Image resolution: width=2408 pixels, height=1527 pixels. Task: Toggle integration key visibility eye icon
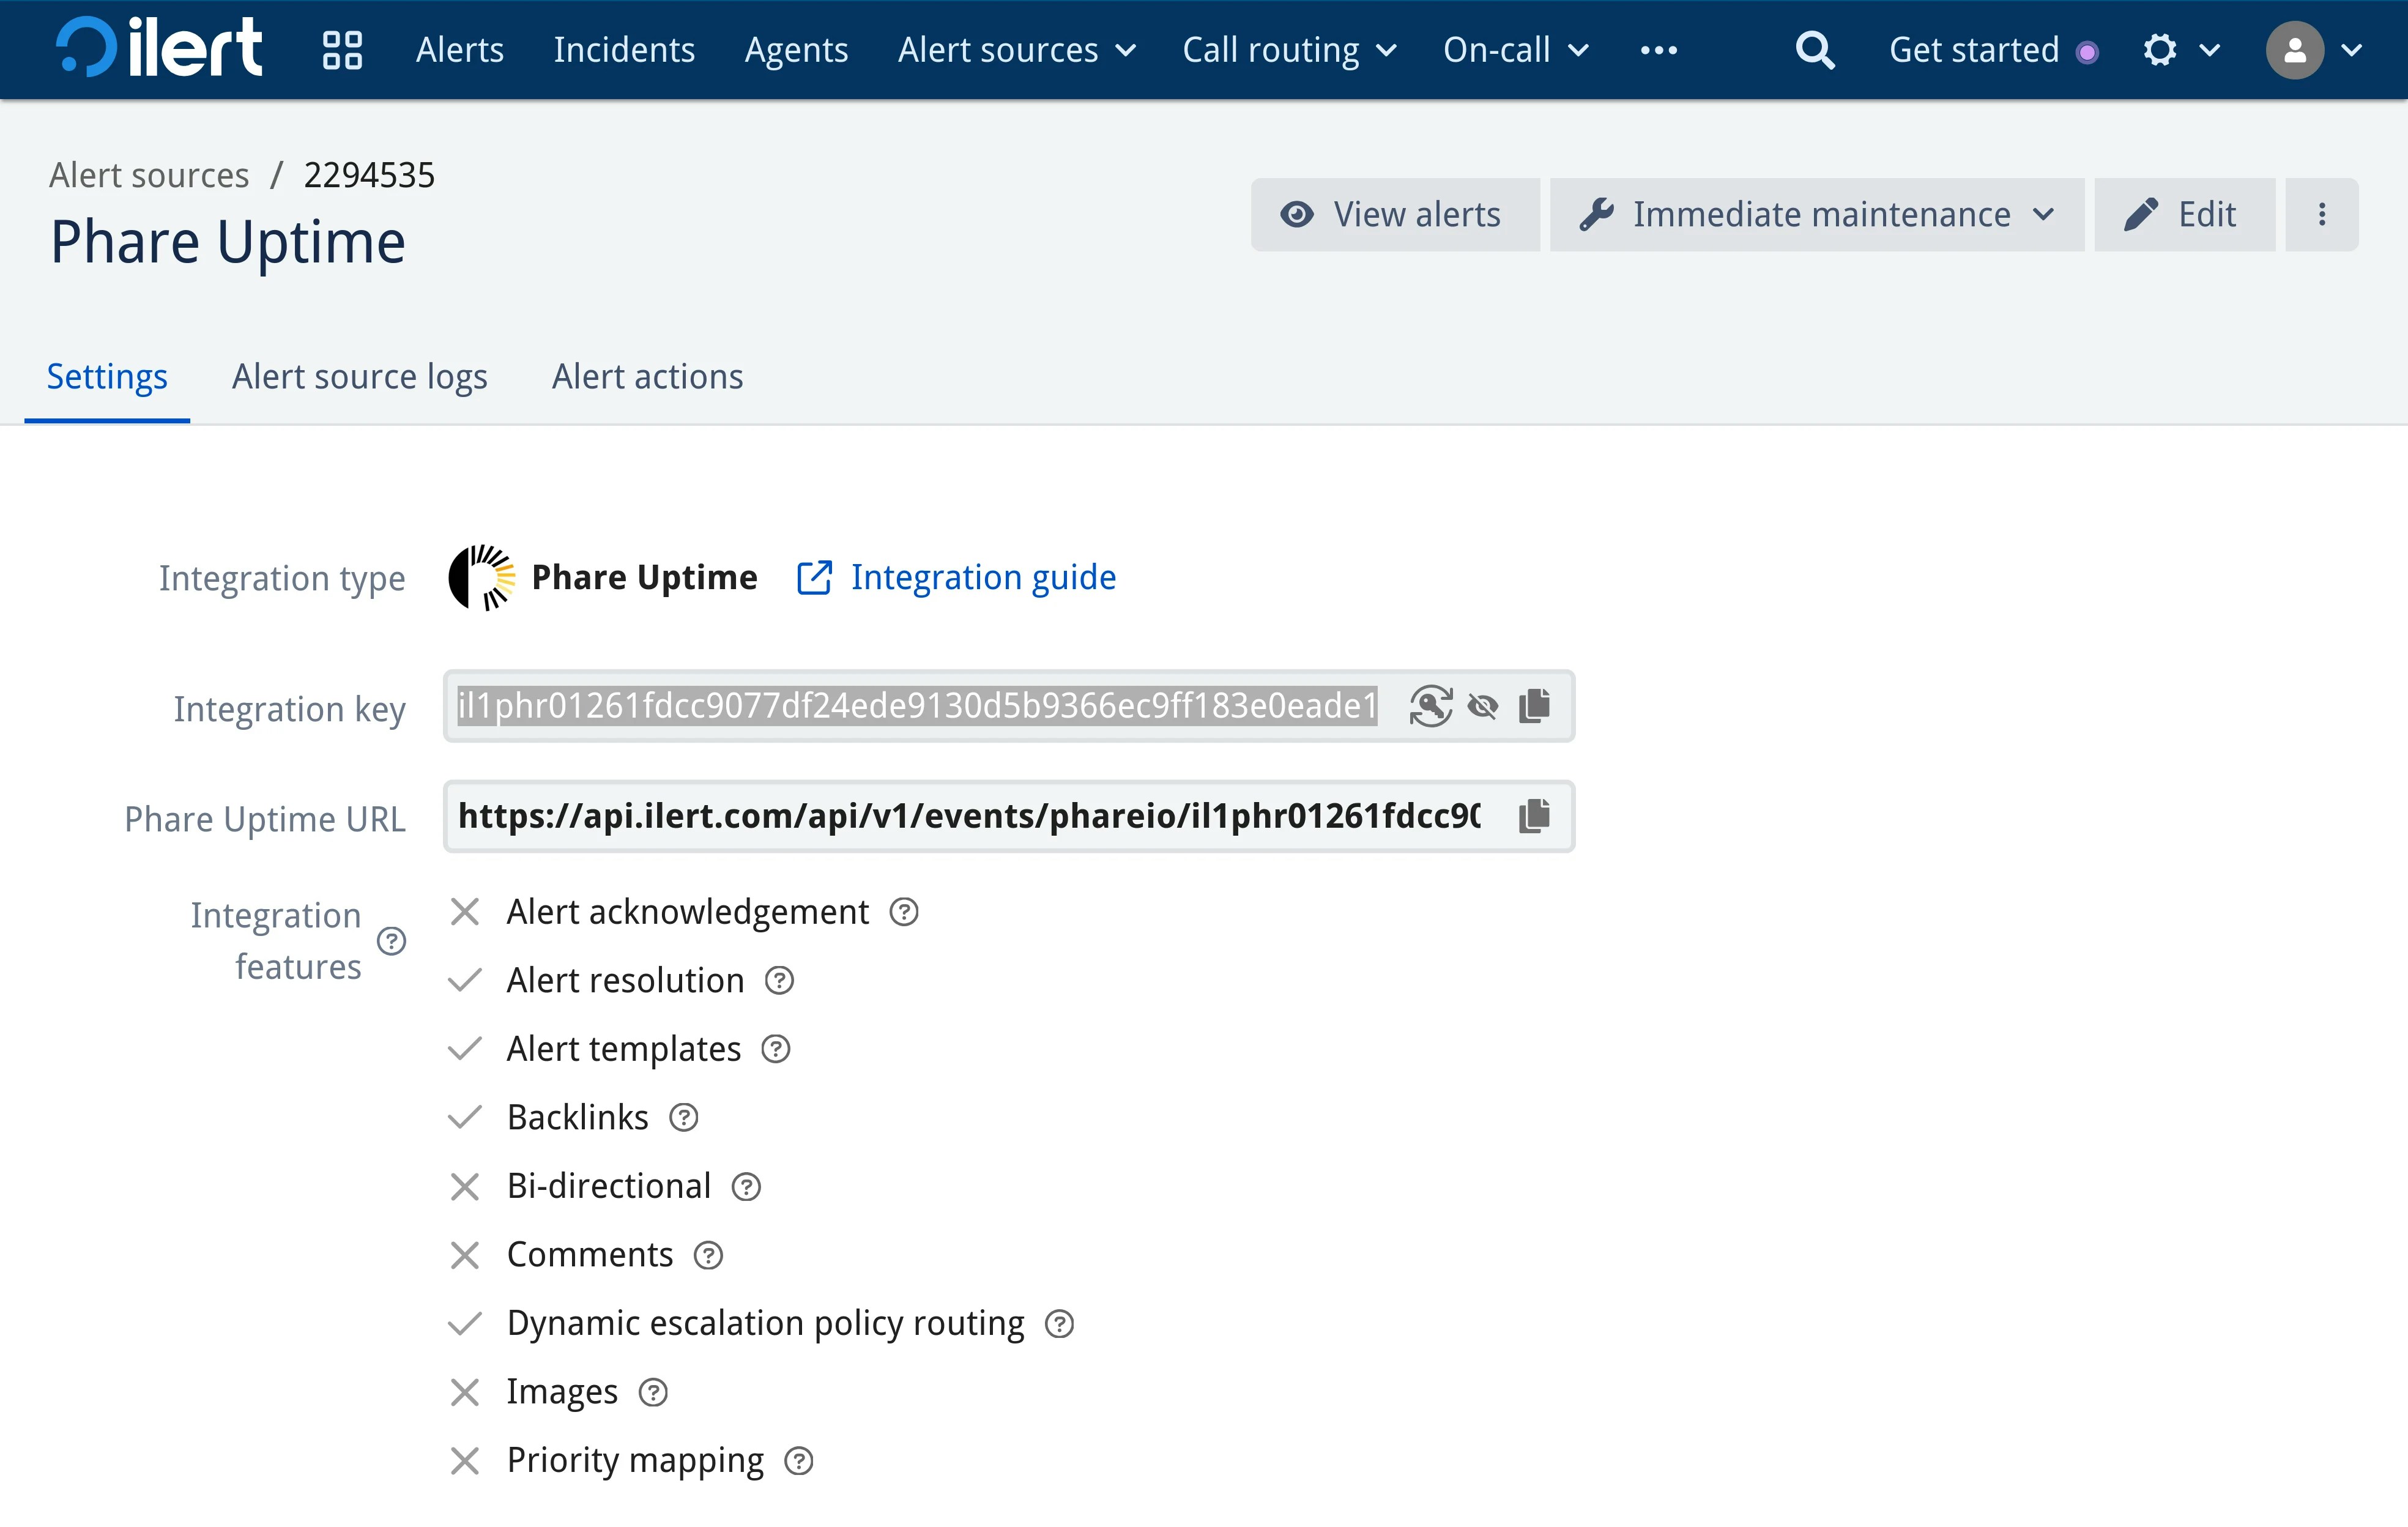[1482, 706]
